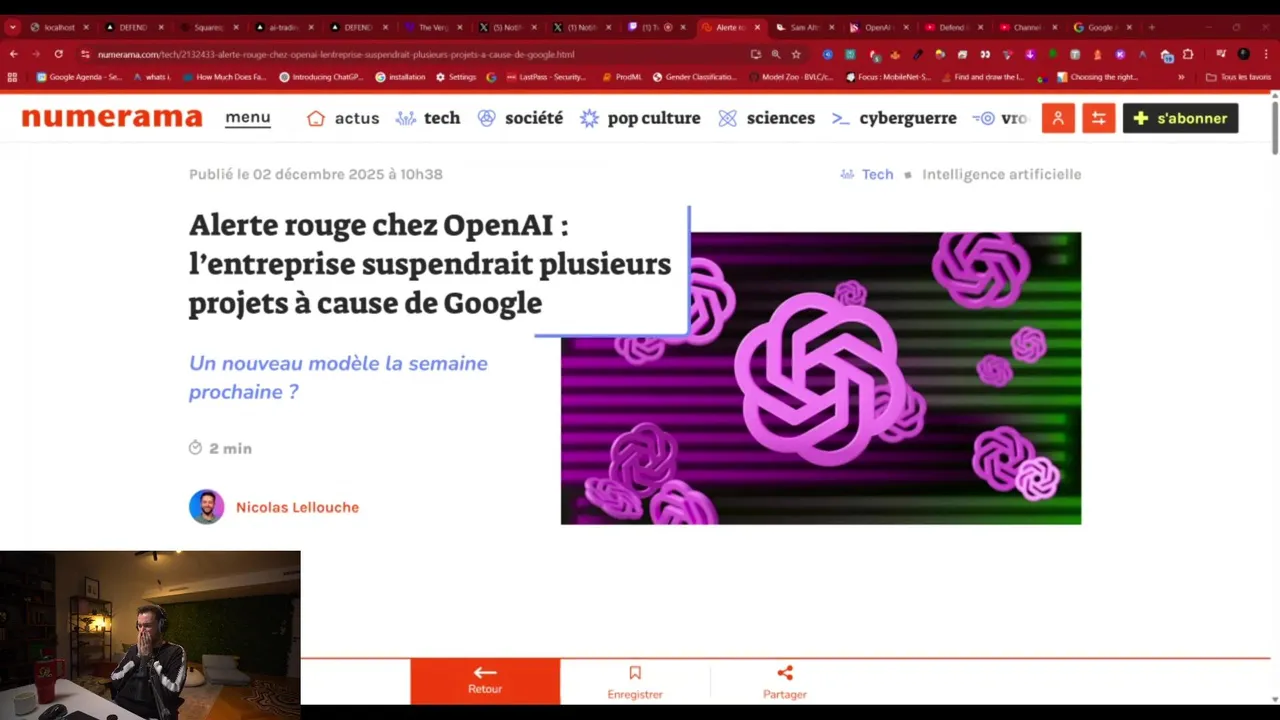Click the pop culture star icon
The image size is (1280, 720).
pos(589,118)
